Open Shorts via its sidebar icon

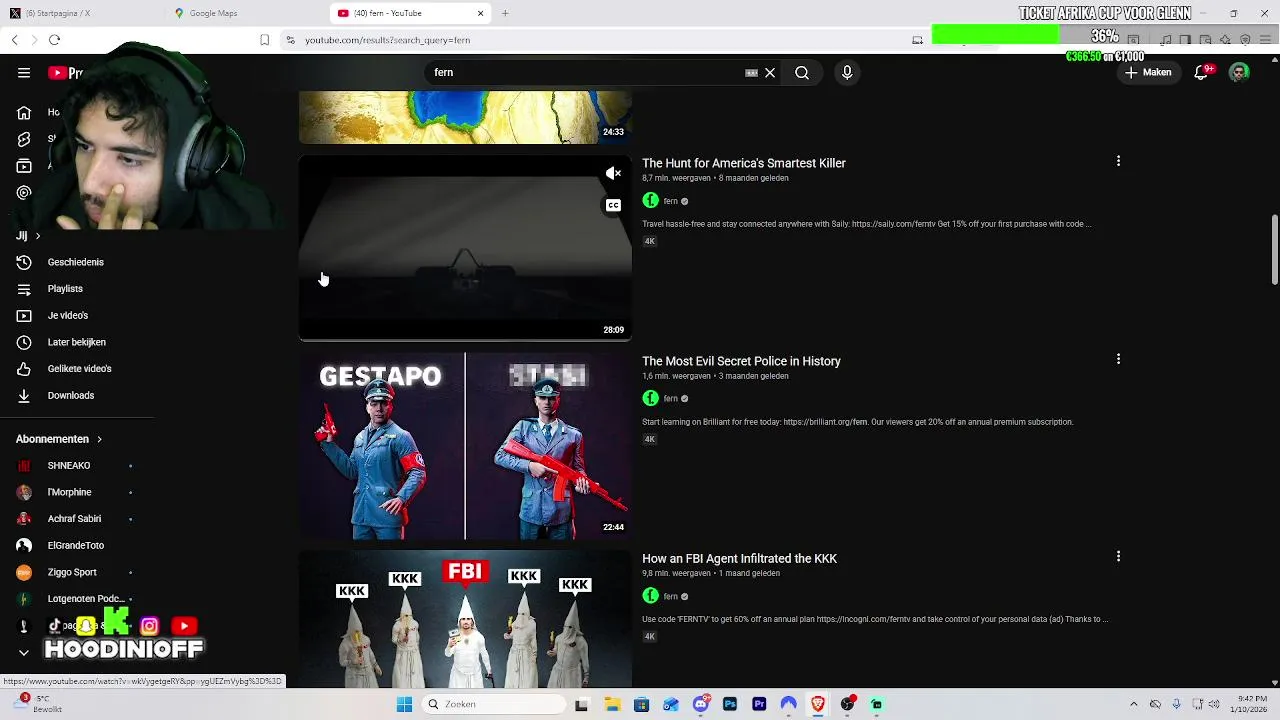pos(24,139)
